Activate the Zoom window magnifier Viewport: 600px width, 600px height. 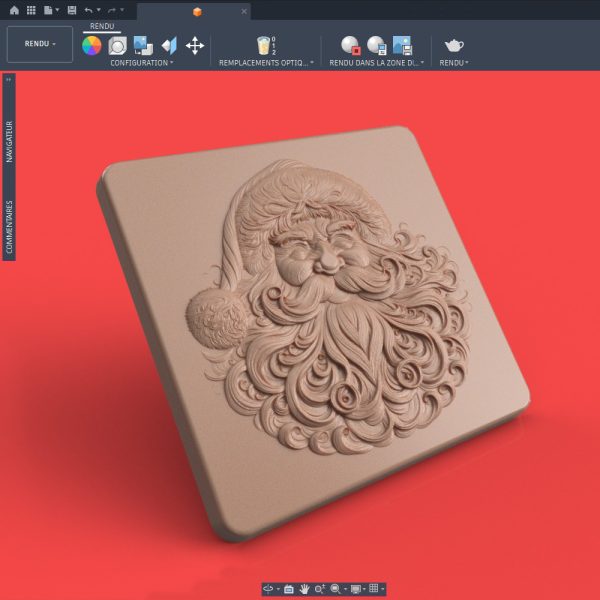click(336, 589)
